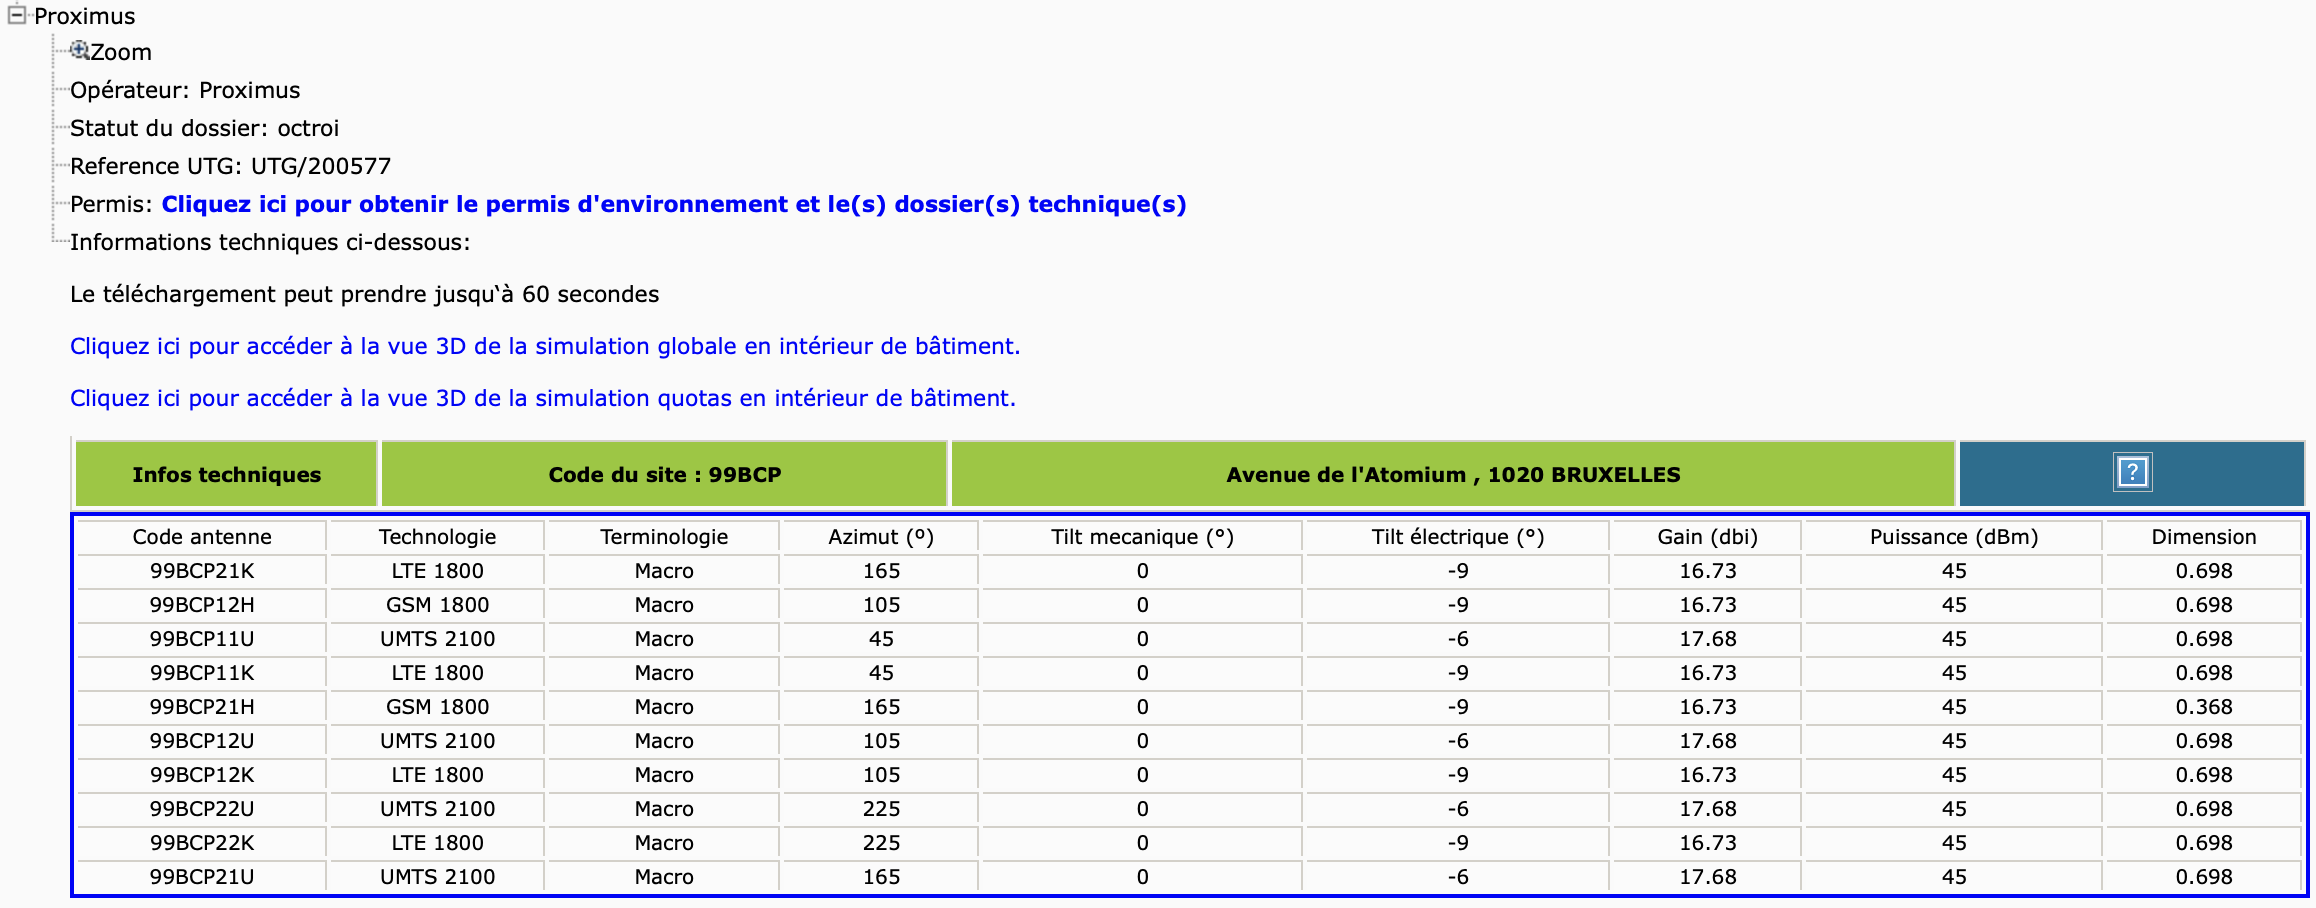Viewport: 2316px width, 908px height.
Task: Open the environment permit and technical files link
Action: click(674, 204)
